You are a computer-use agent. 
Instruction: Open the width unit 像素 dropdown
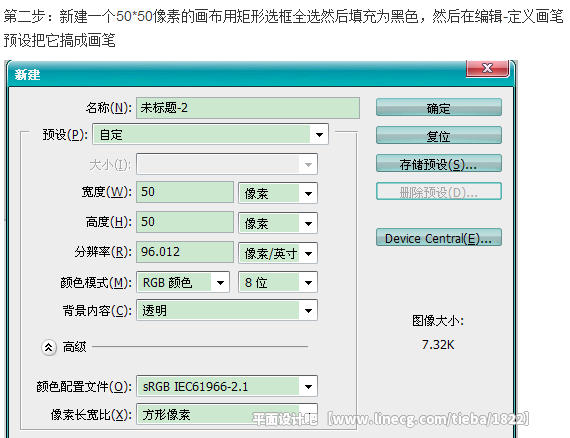(278, 193)
